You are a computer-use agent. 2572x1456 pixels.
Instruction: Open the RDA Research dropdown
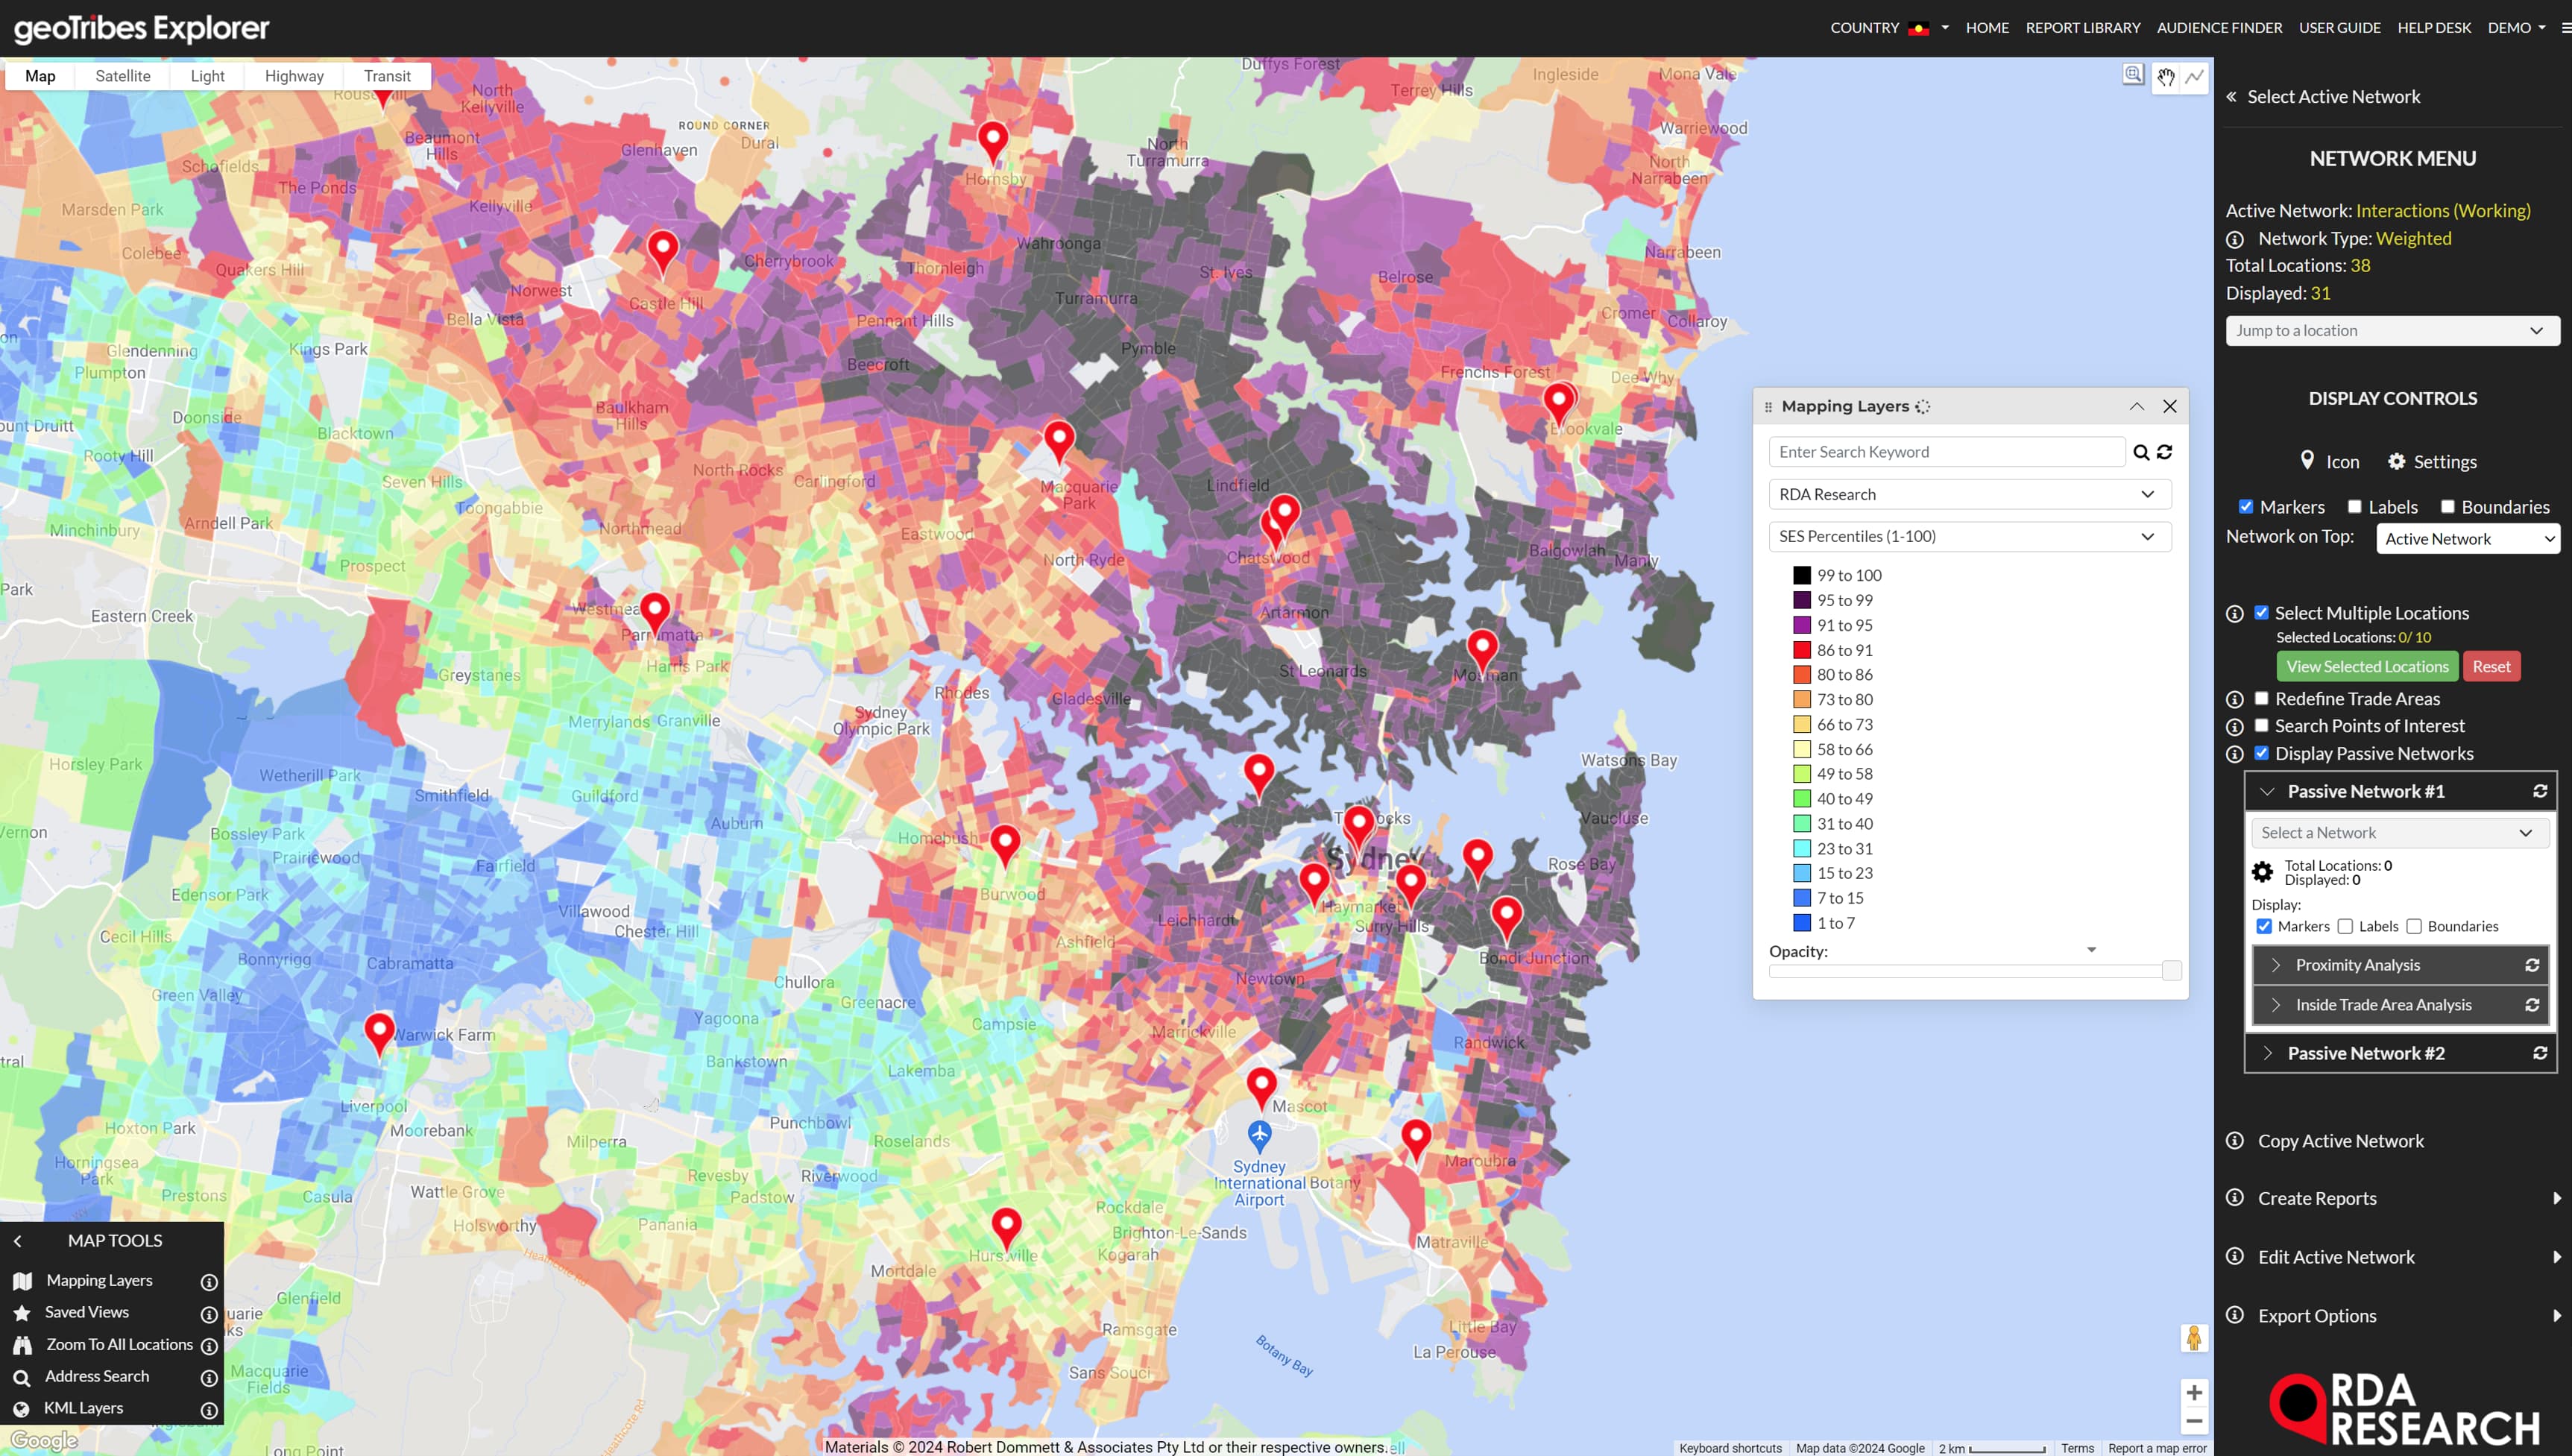coord(1969,494)
